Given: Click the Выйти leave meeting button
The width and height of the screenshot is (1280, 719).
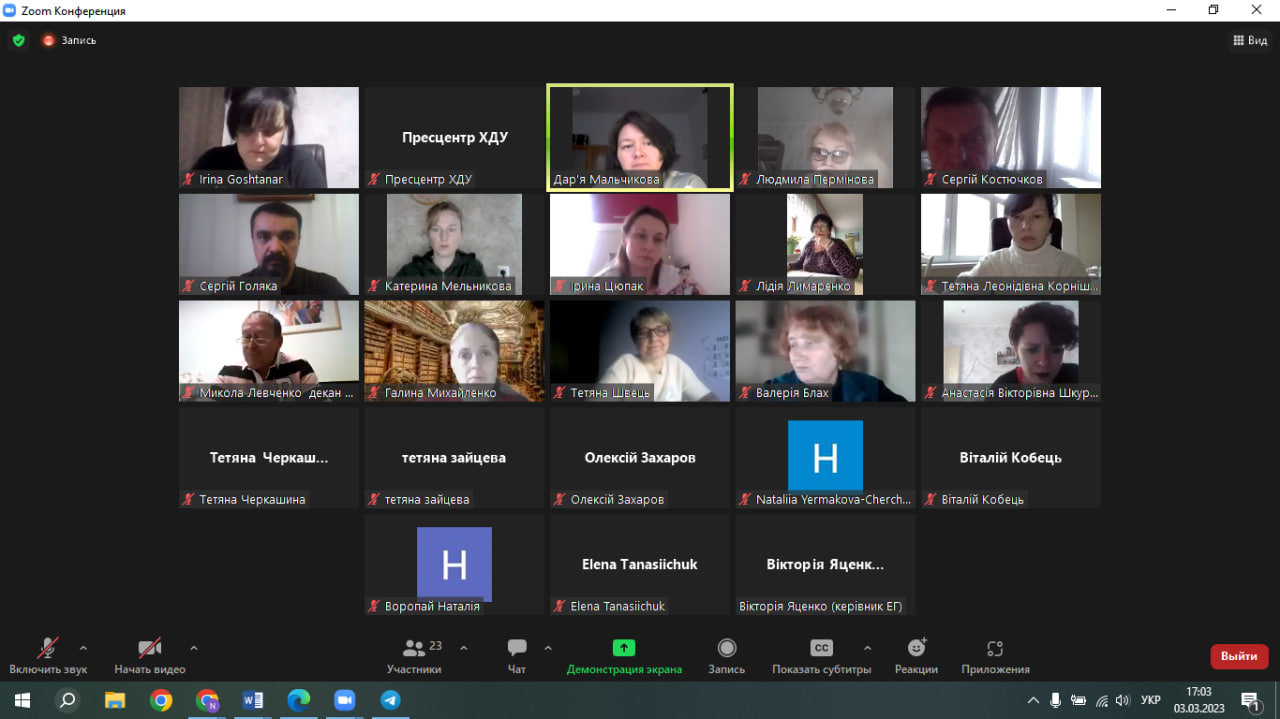Looking at the screenshot, I should click(1239, 656).
